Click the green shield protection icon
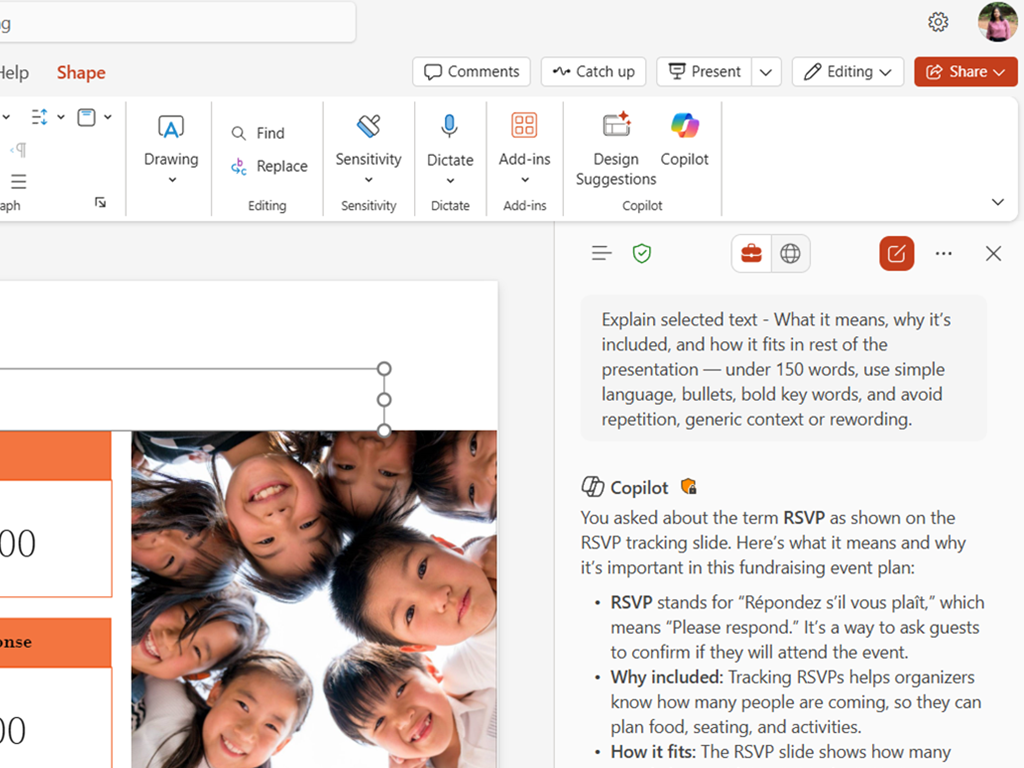Screen dimensions: 1024x768 642,253
